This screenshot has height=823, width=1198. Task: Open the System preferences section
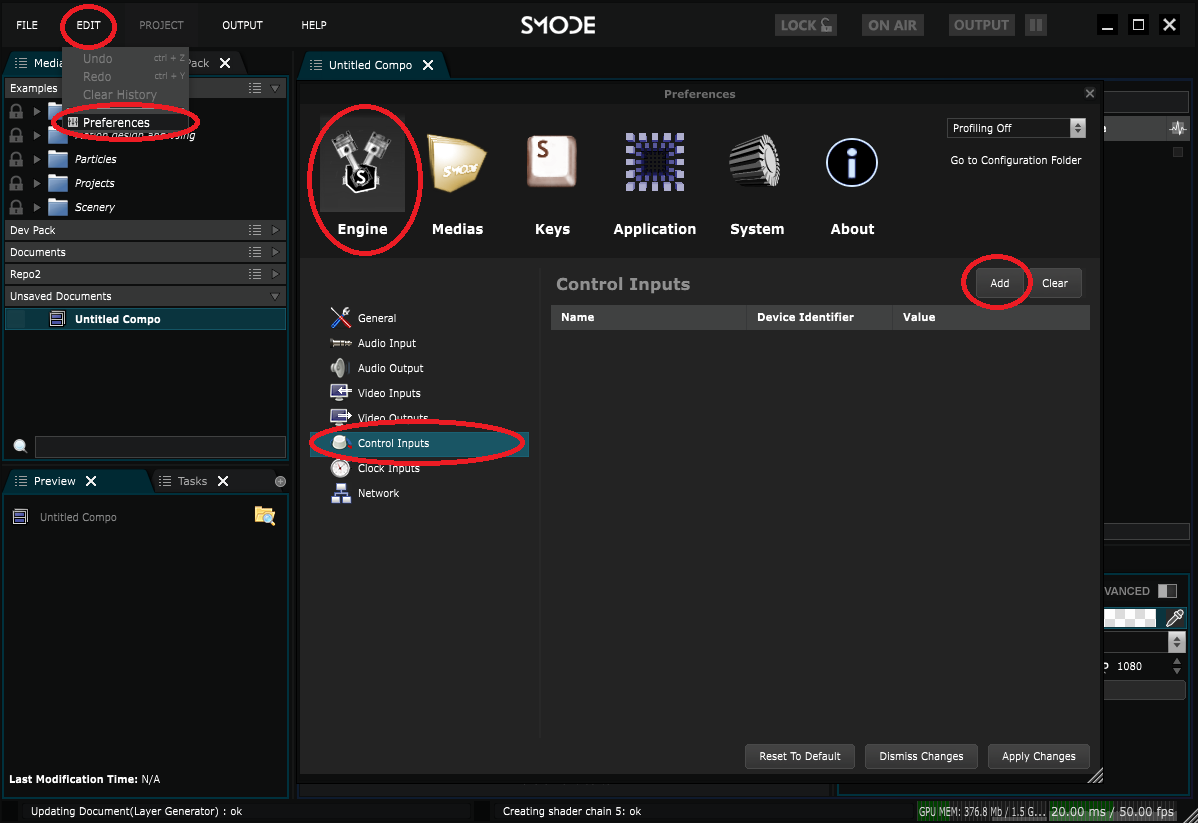[756, 183]
